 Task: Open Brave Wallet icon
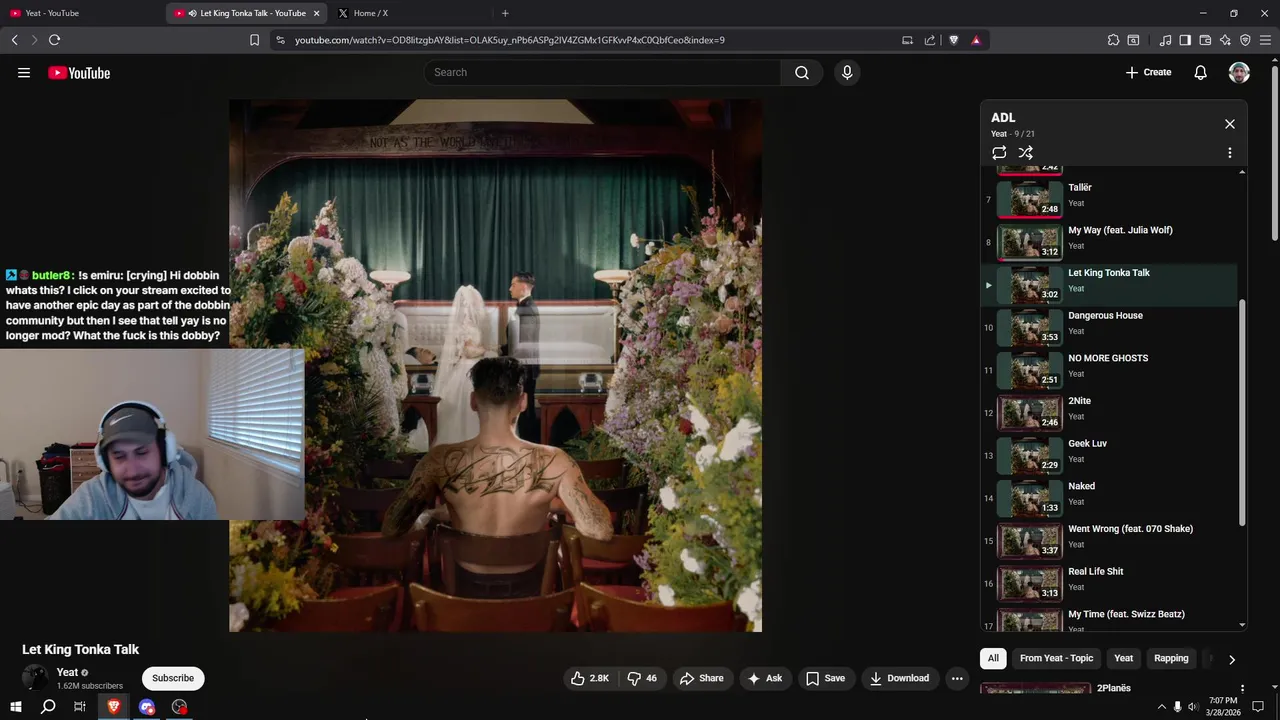tap(1205, 40)
